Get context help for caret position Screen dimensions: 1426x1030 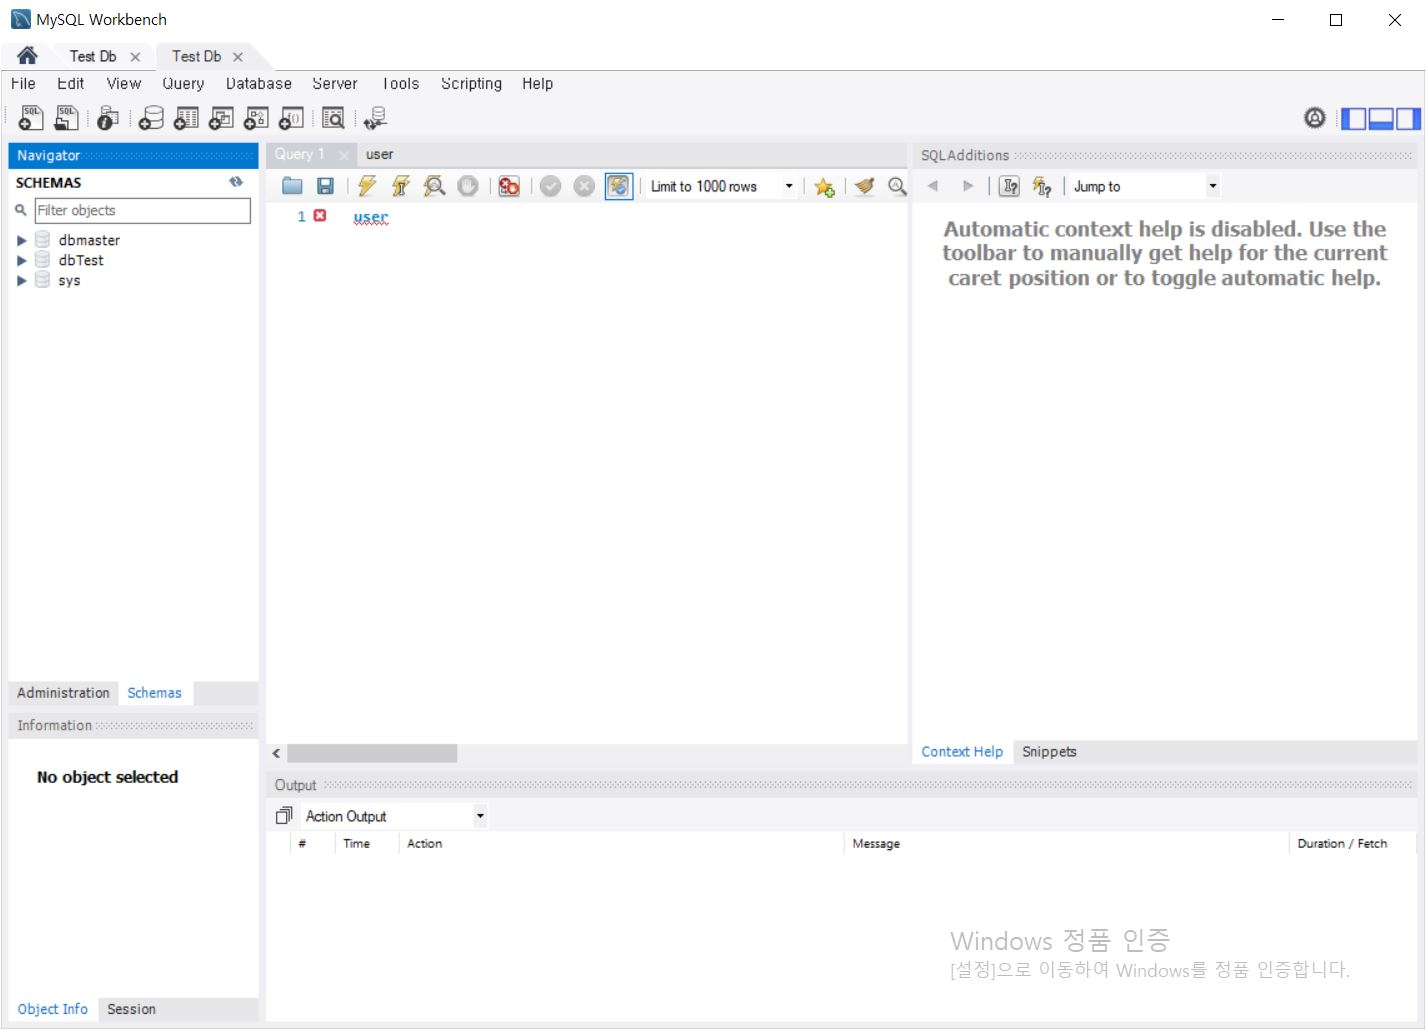click(1010, 186)
